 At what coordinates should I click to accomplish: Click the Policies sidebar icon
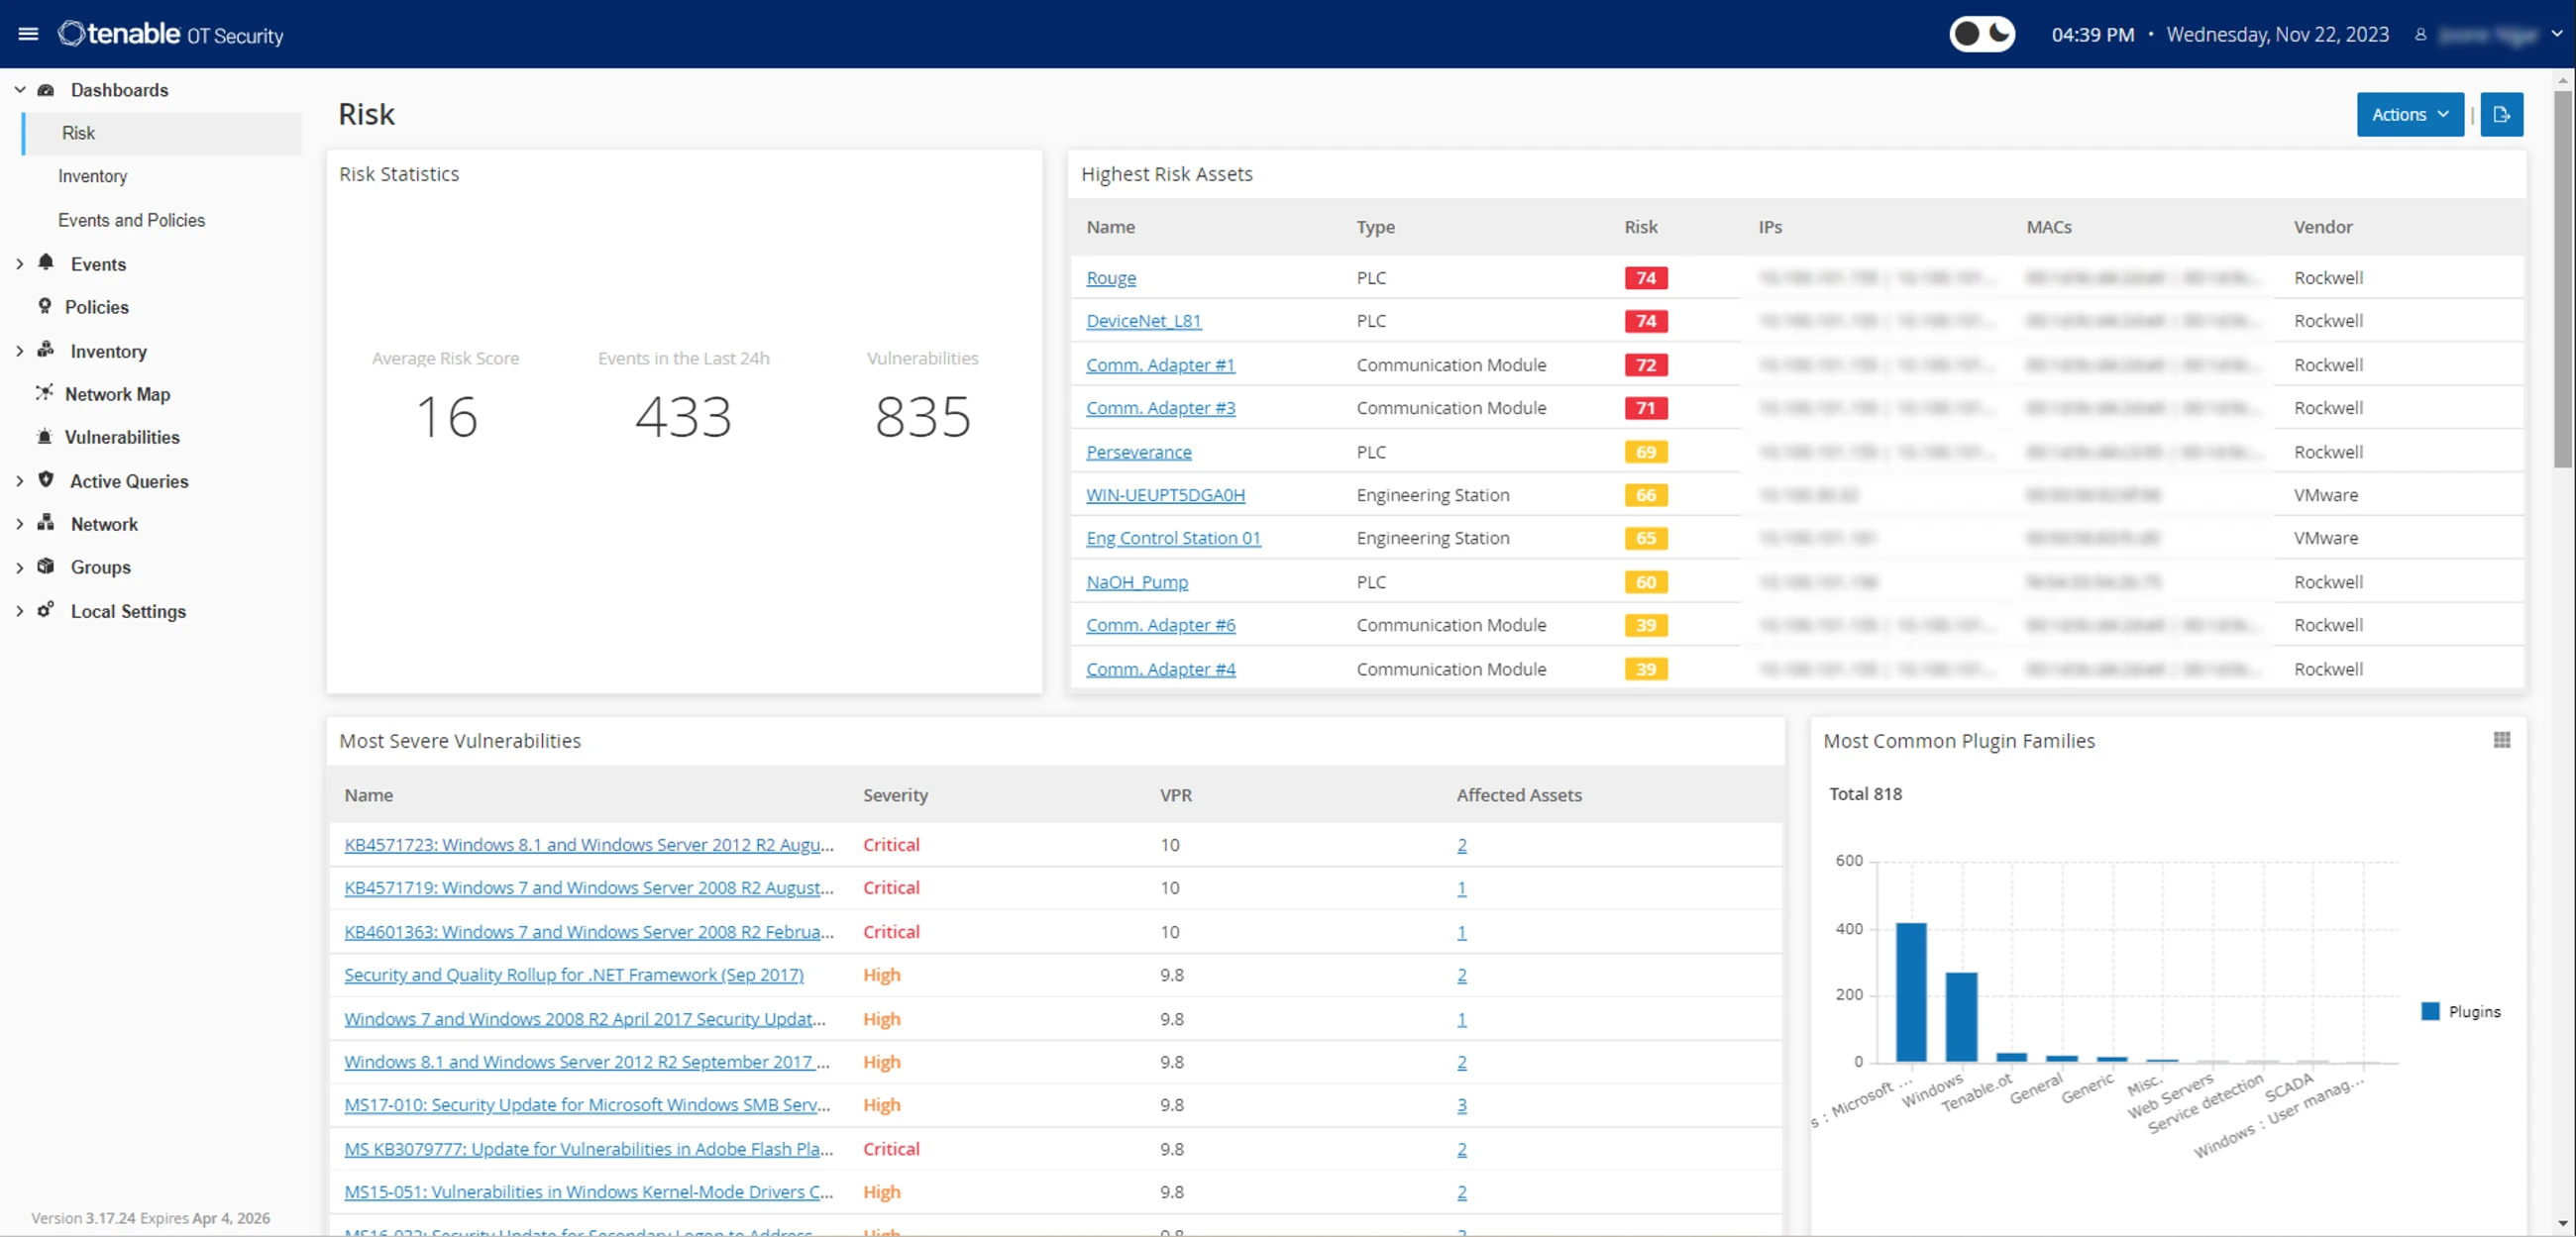(x=46, y=306)
